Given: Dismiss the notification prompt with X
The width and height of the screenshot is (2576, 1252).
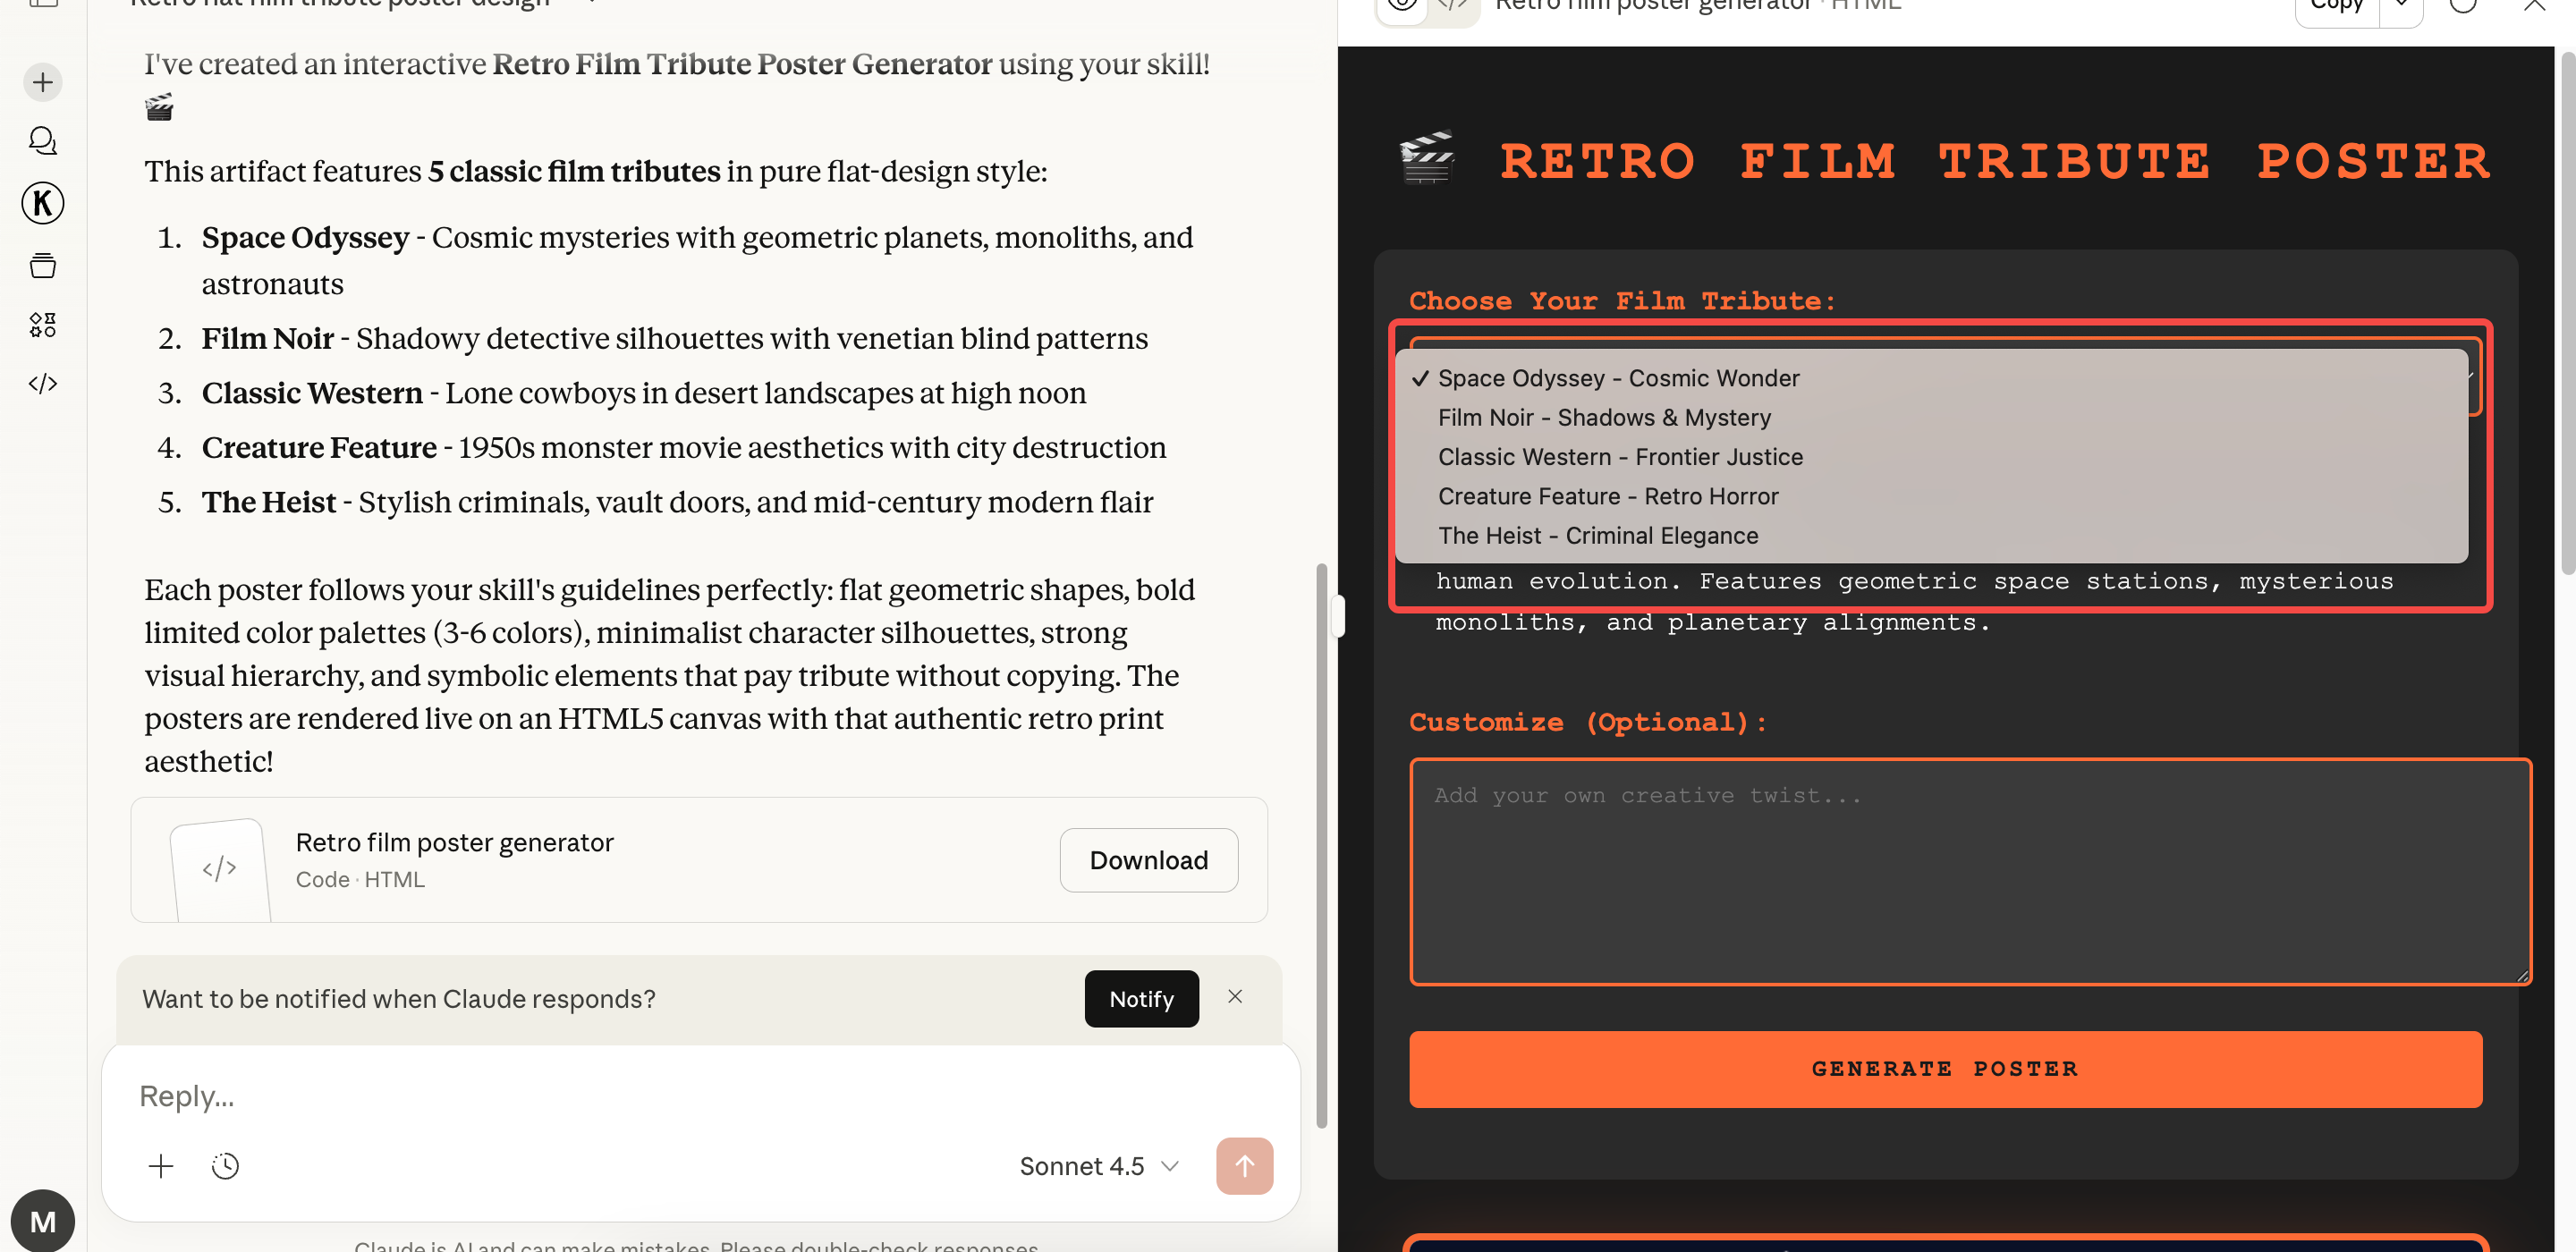Looking at the screenshot, I should coord(1235,996).
